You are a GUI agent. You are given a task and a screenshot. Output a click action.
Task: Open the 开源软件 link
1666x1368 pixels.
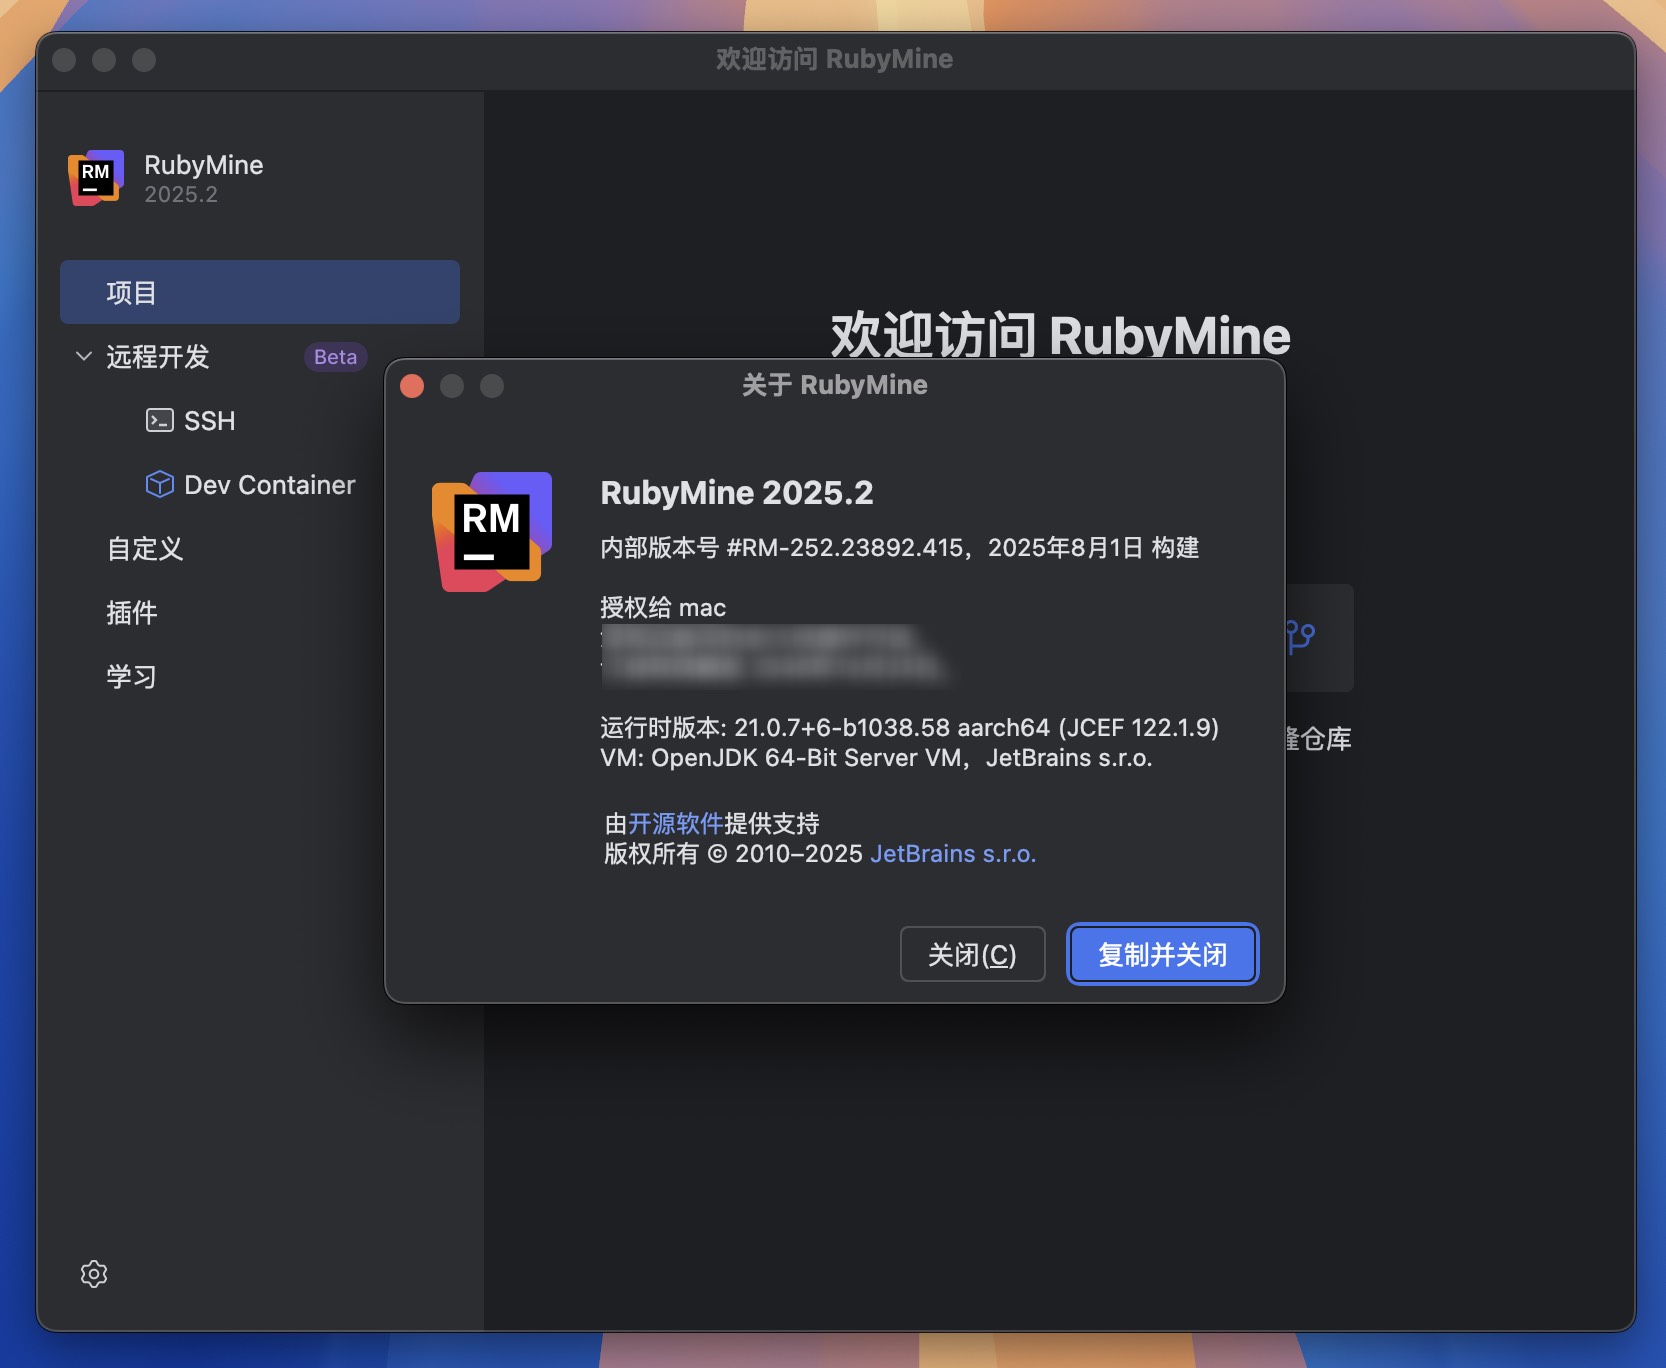click(676, 823)
